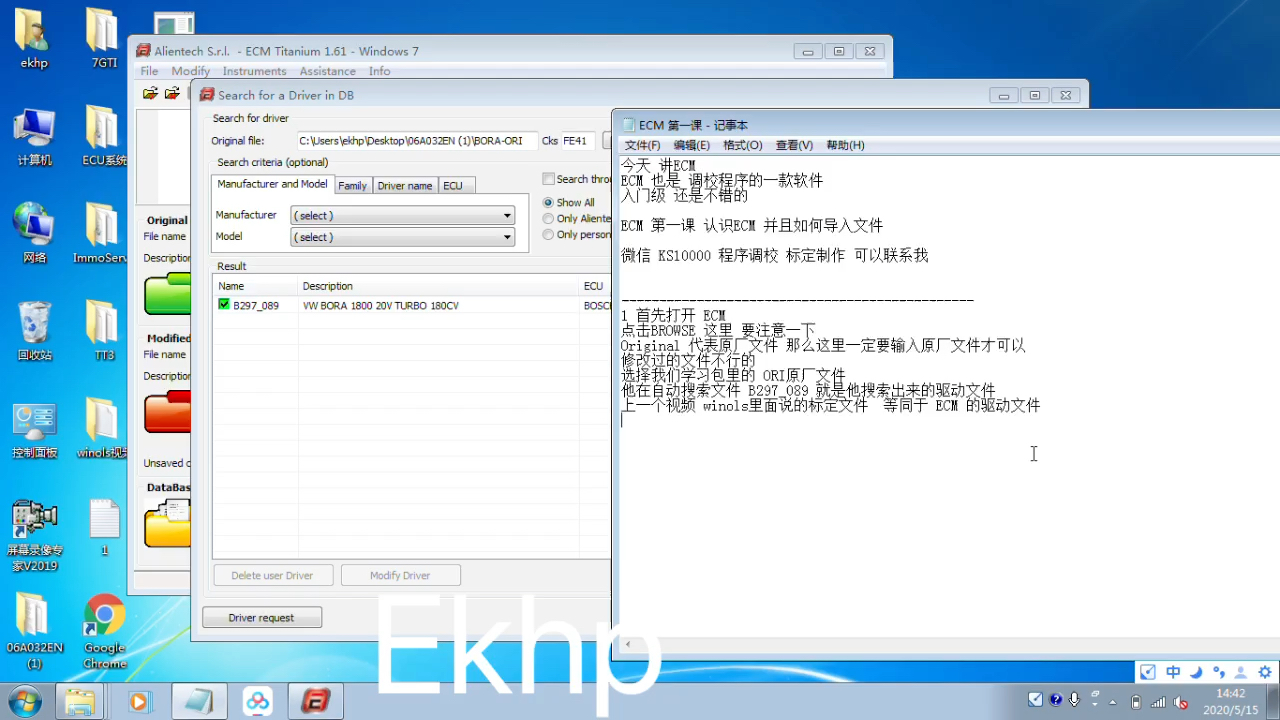Check the B297_089 driver result checkbox
This screenshot has height=720, width=1280.
[x=224, y=305]
